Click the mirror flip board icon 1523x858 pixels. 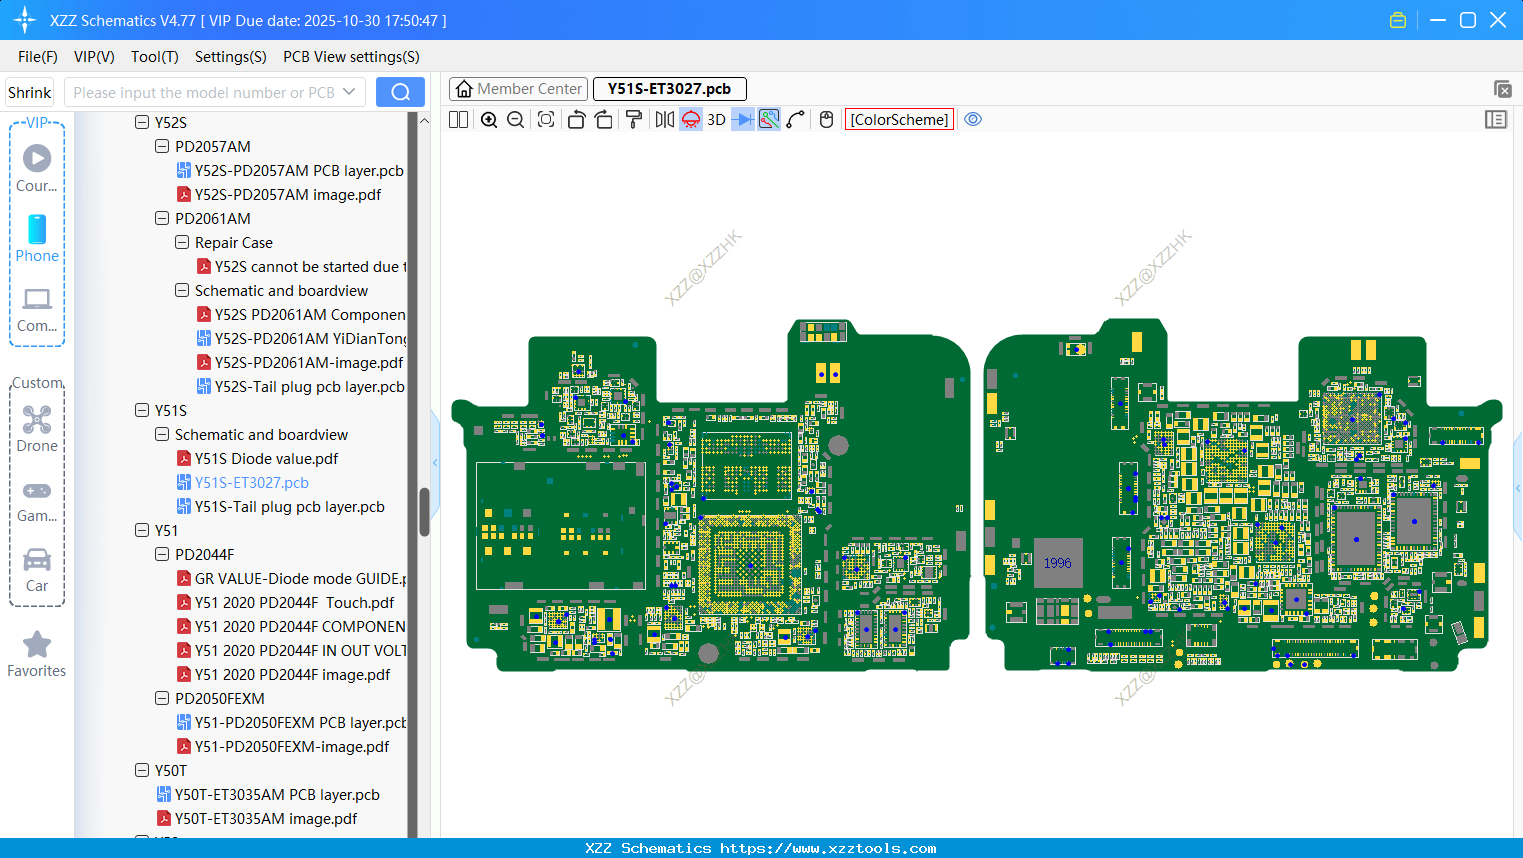(664, 120)
